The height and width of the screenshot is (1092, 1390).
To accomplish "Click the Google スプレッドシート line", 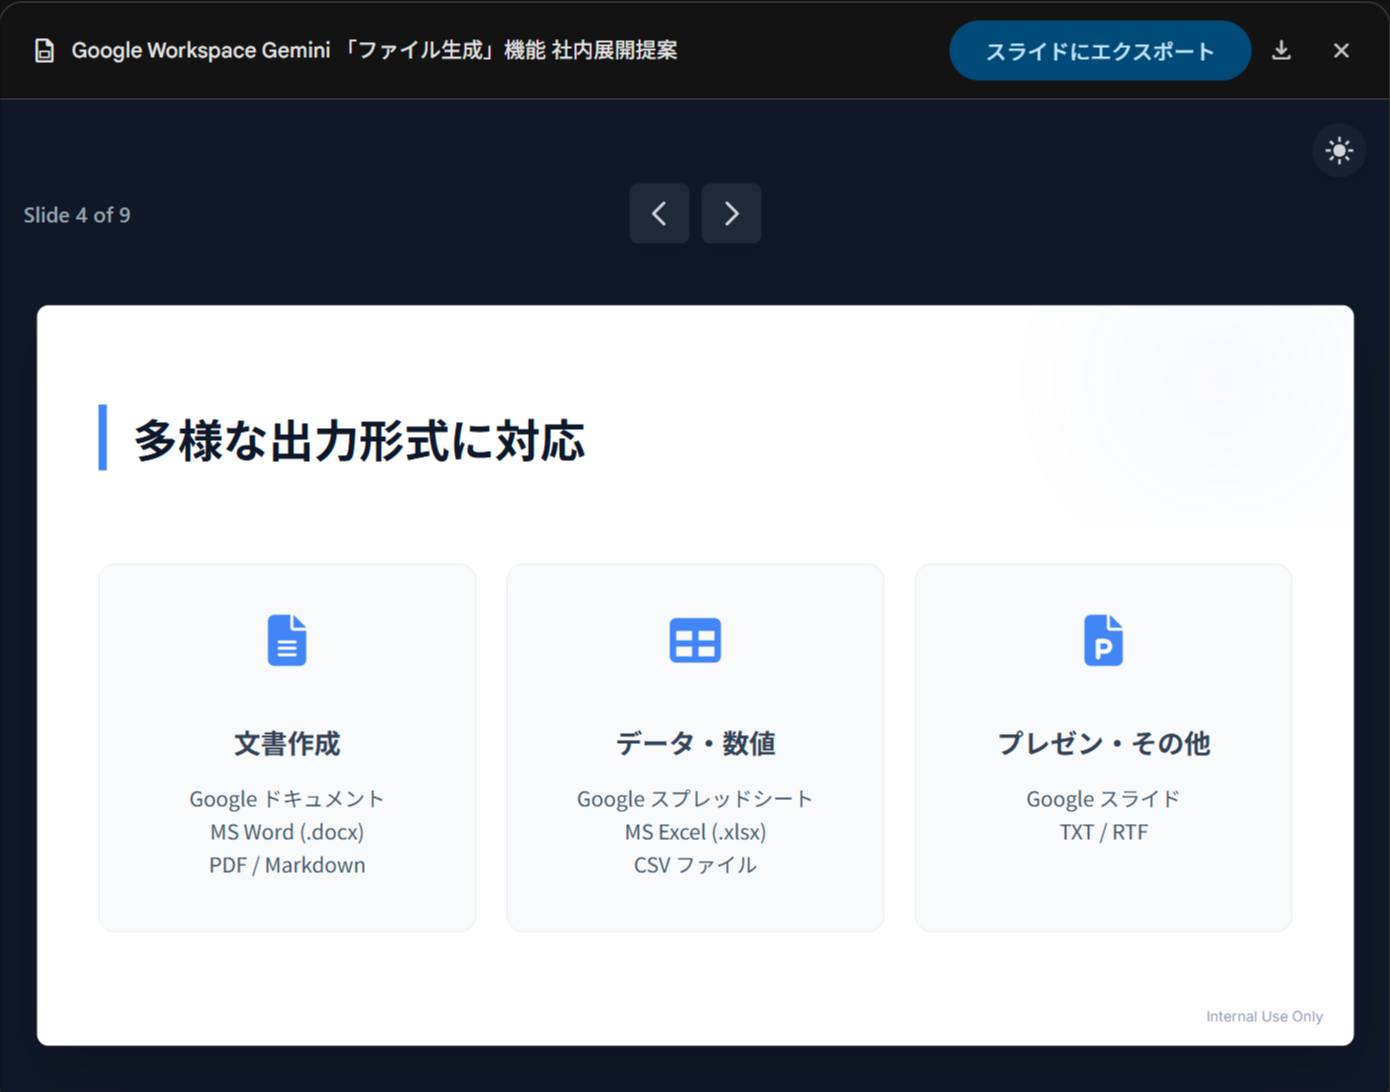I will [x=695, y=799].
